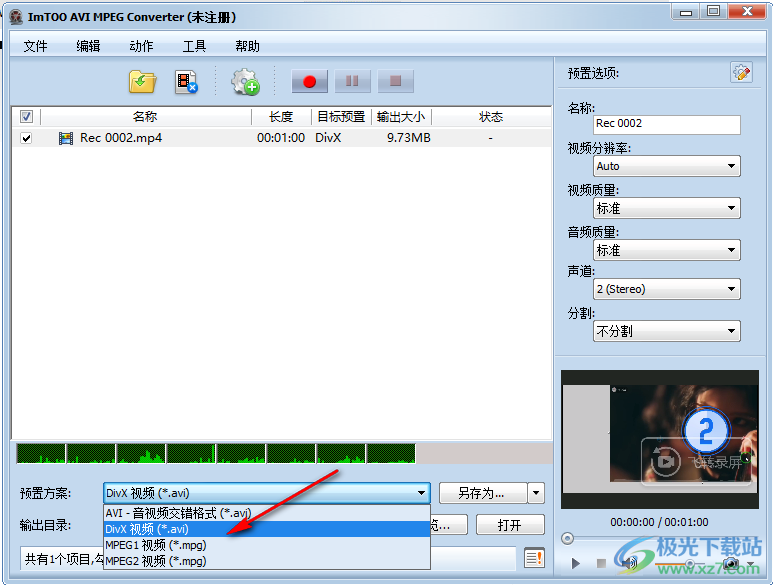Open the arrow next to 另存为

[536, 493]
